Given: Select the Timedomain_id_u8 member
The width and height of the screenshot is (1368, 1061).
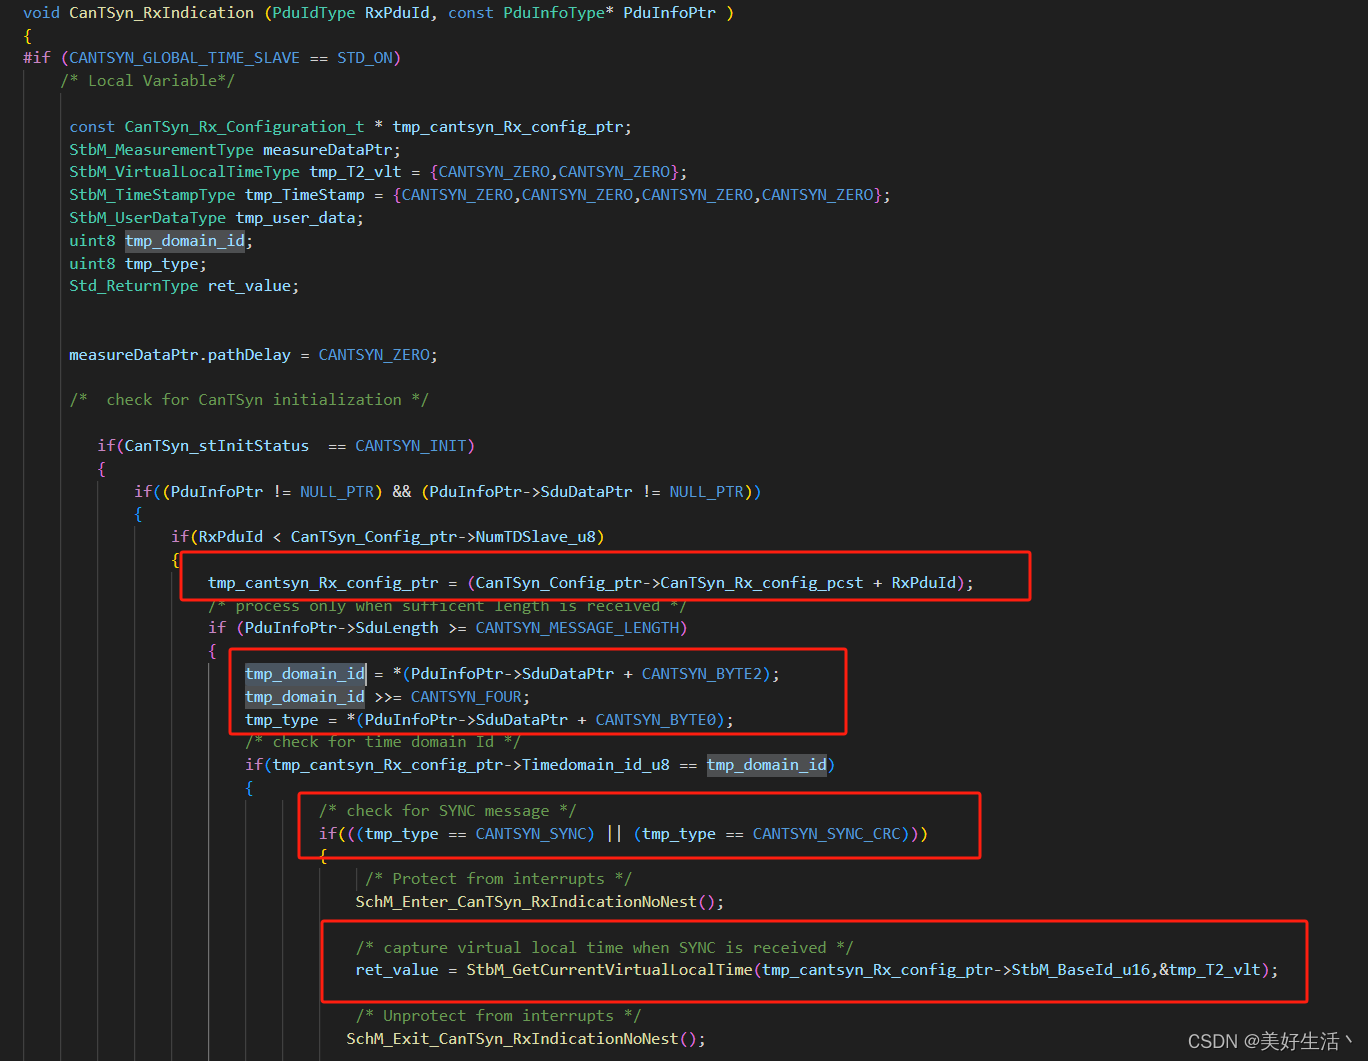Looking at the screenshot, I should [596, 764].
